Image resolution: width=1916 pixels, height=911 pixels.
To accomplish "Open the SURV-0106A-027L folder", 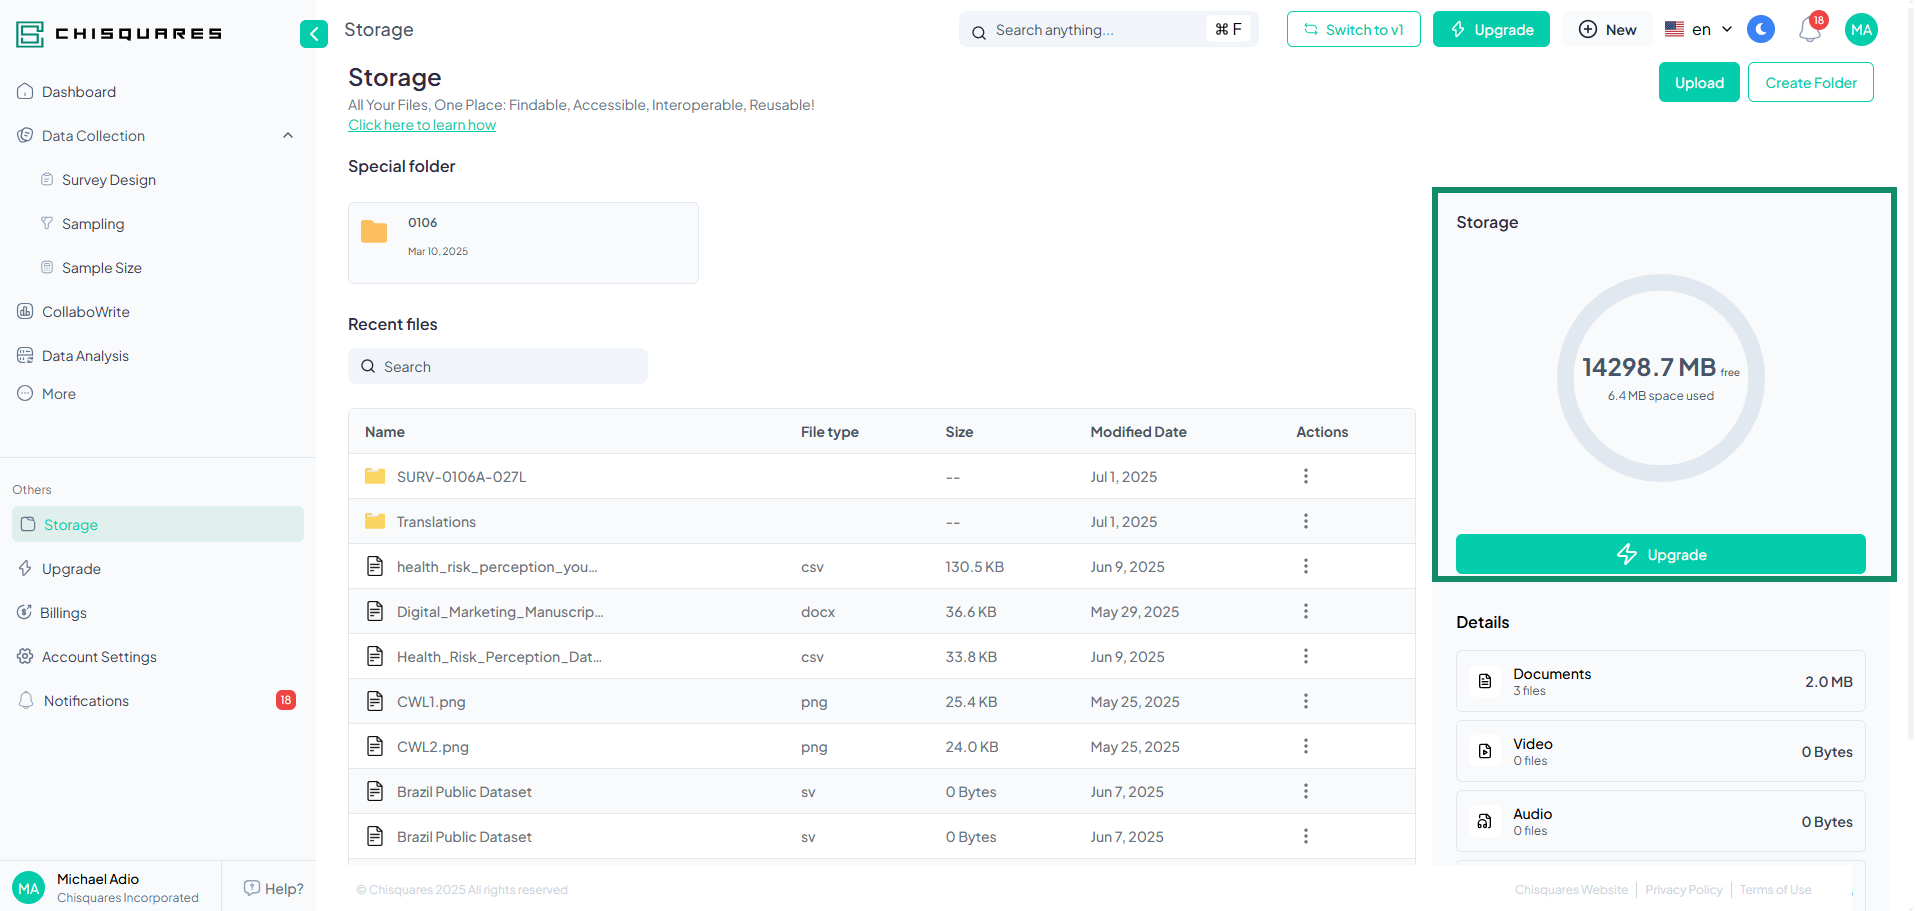I will click(461, 477).
